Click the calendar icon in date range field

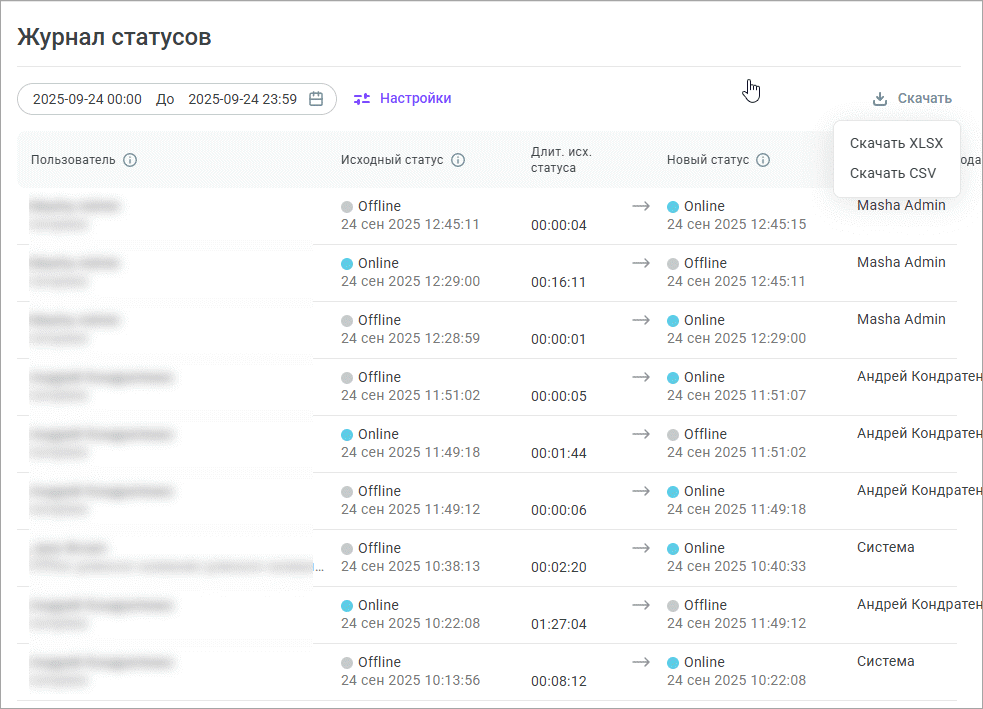(316, 99)
